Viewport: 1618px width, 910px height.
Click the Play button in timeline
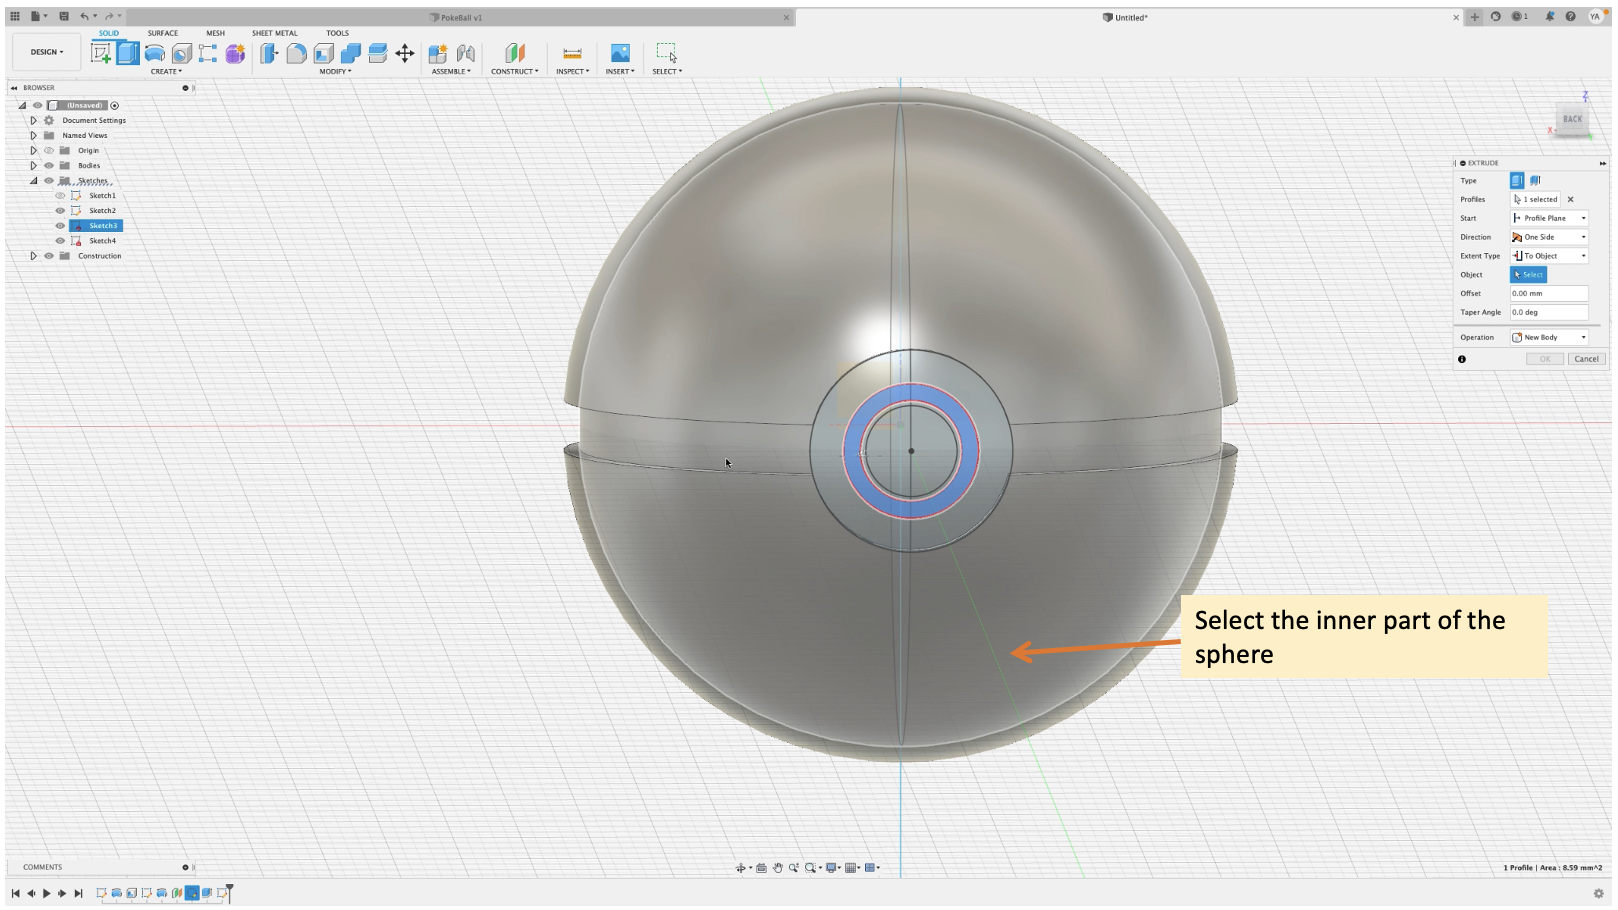click(x=46, y=894)
